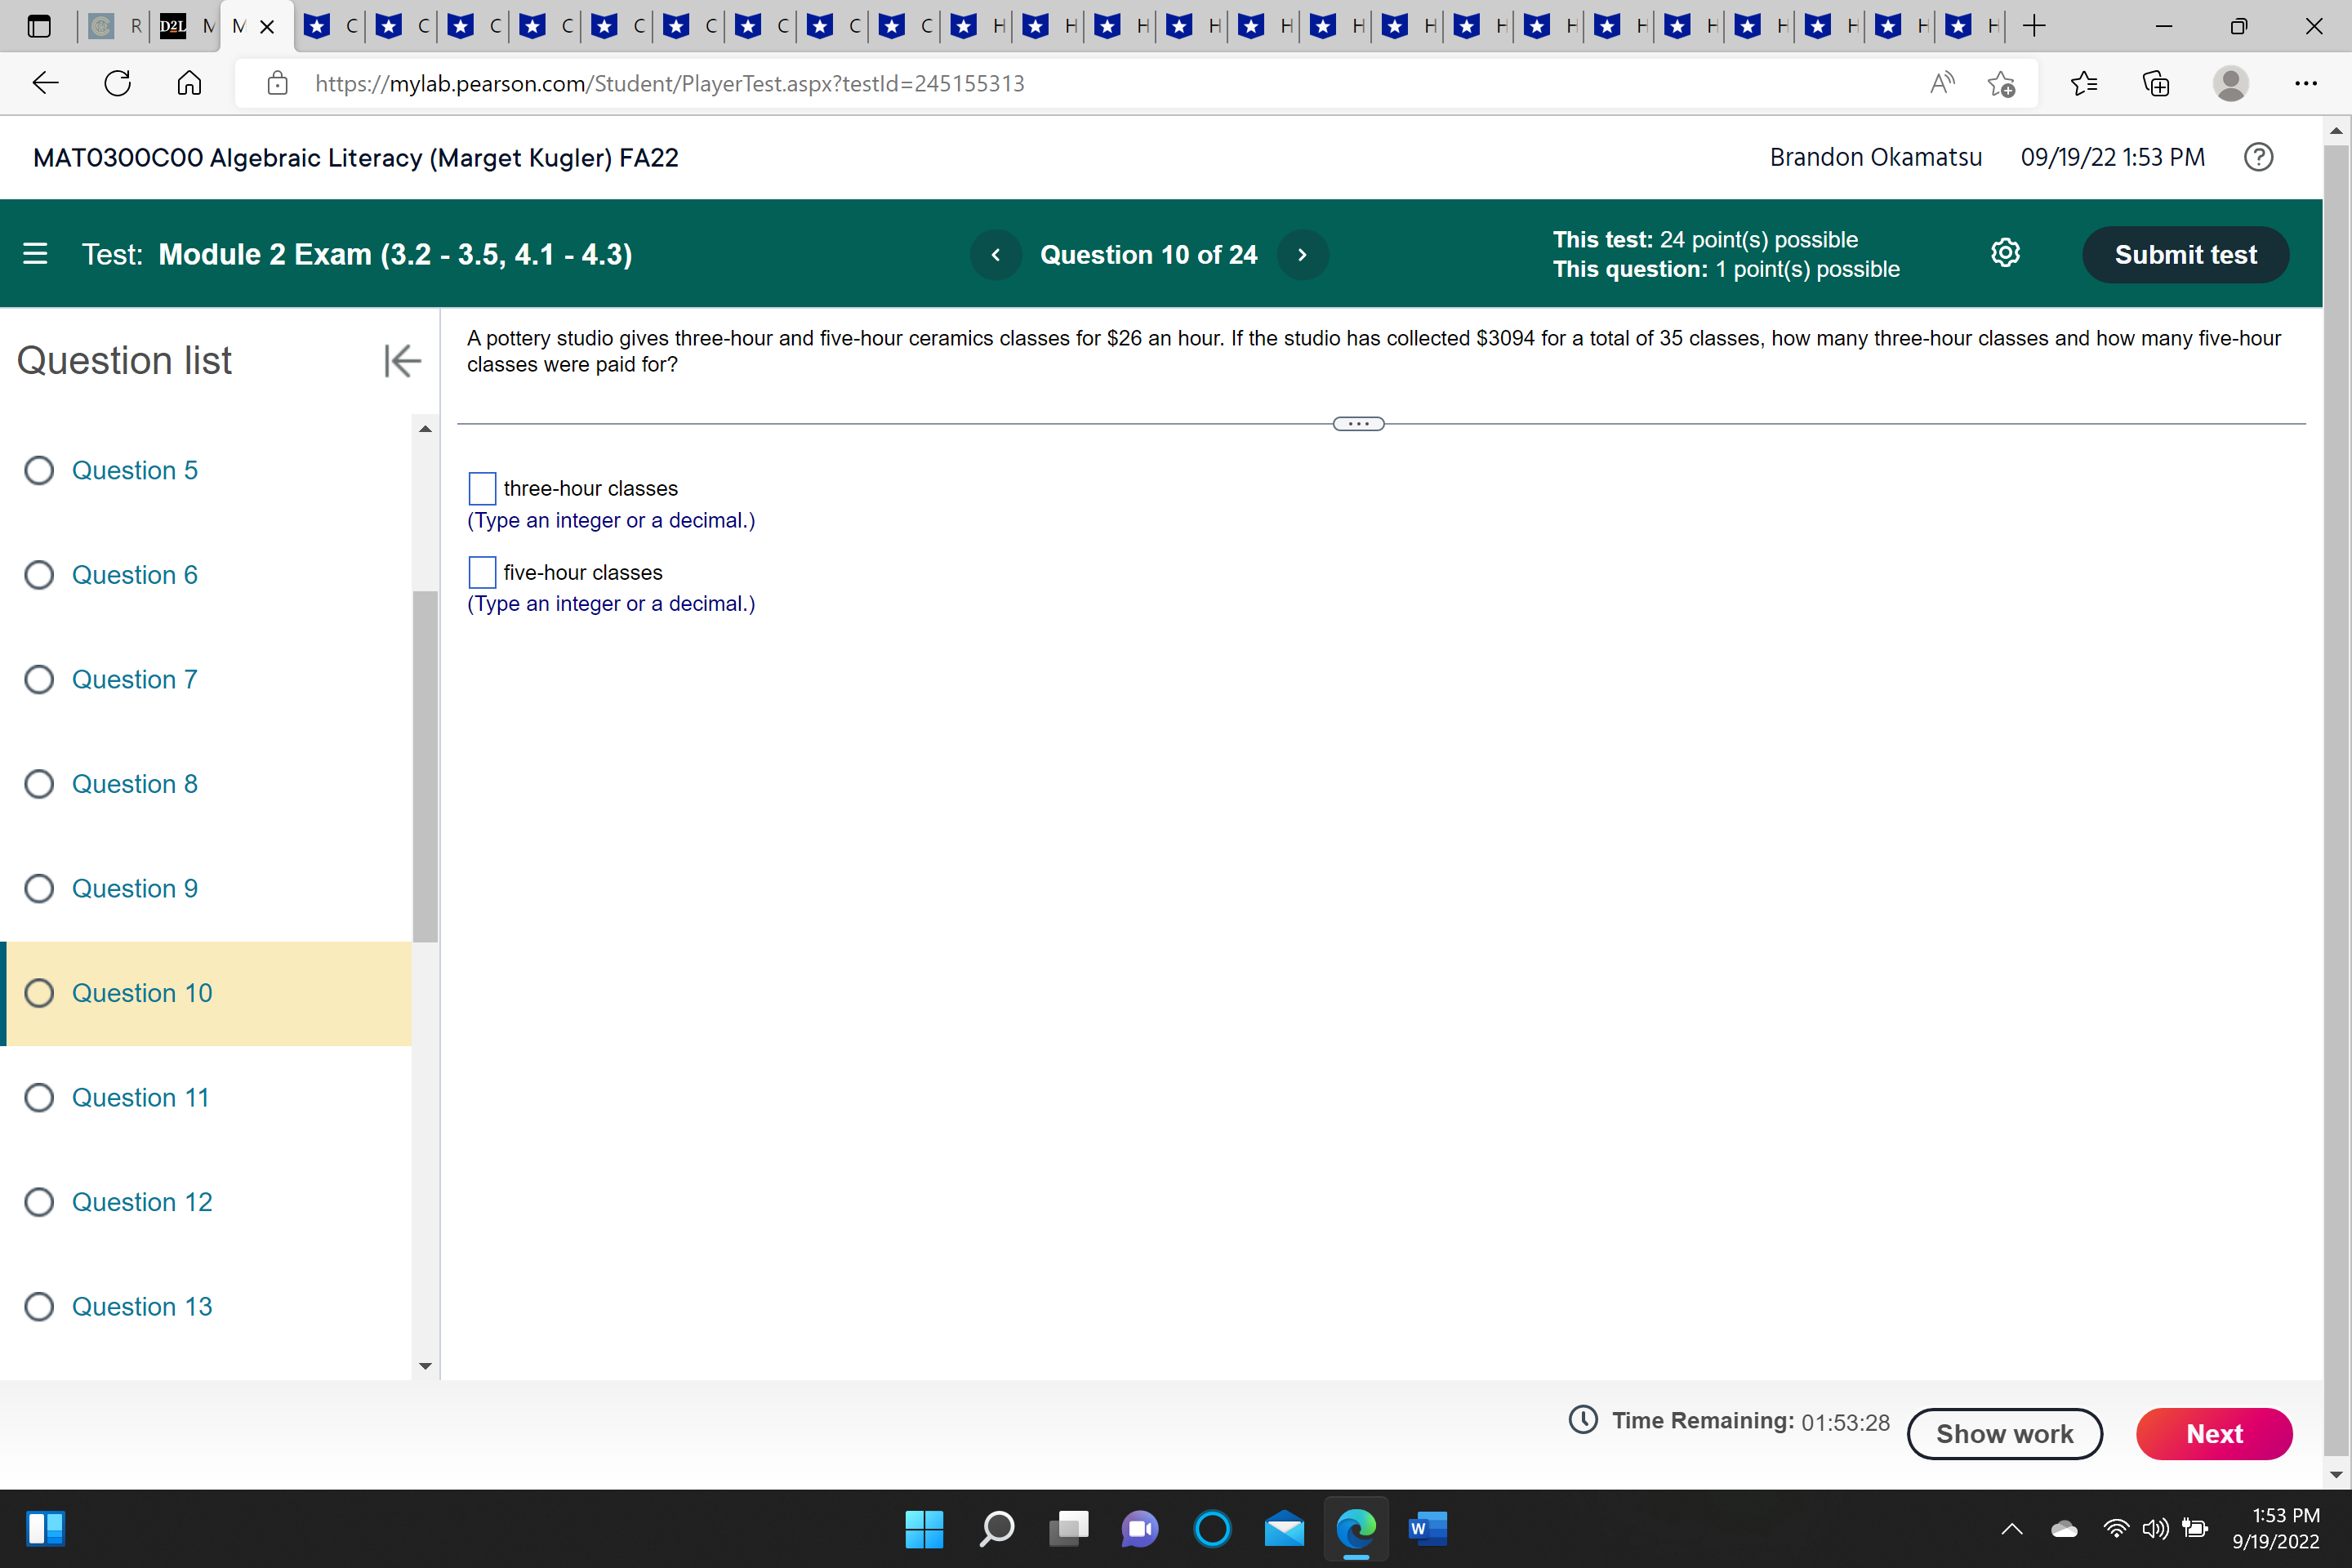Click the help question mark icon
This screenshot has height=1568, width=2352.
click(x=2258, y=157)
